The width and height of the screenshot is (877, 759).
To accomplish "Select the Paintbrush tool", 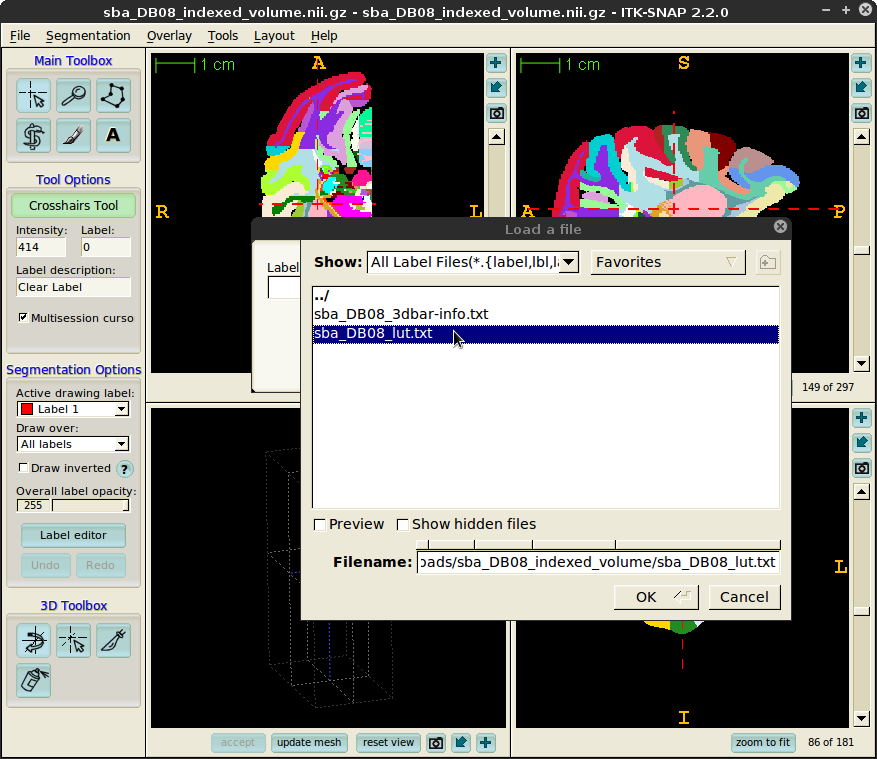I will point(73,135).
